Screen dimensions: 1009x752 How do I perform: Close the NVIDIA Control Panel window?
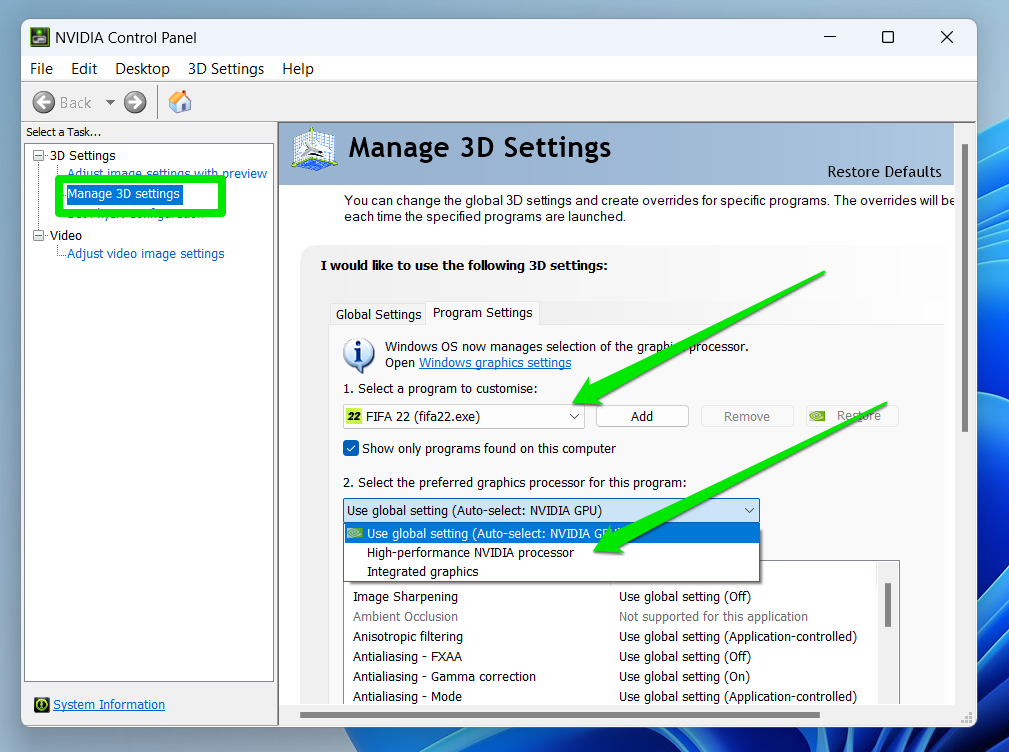tap(947, 37)
